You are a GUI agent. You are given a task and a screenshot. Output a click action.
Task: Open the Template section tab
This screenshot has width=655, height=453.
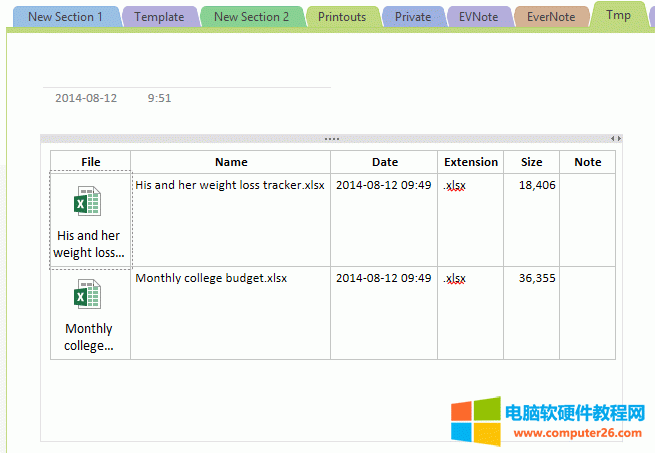(x=159, y=17)
